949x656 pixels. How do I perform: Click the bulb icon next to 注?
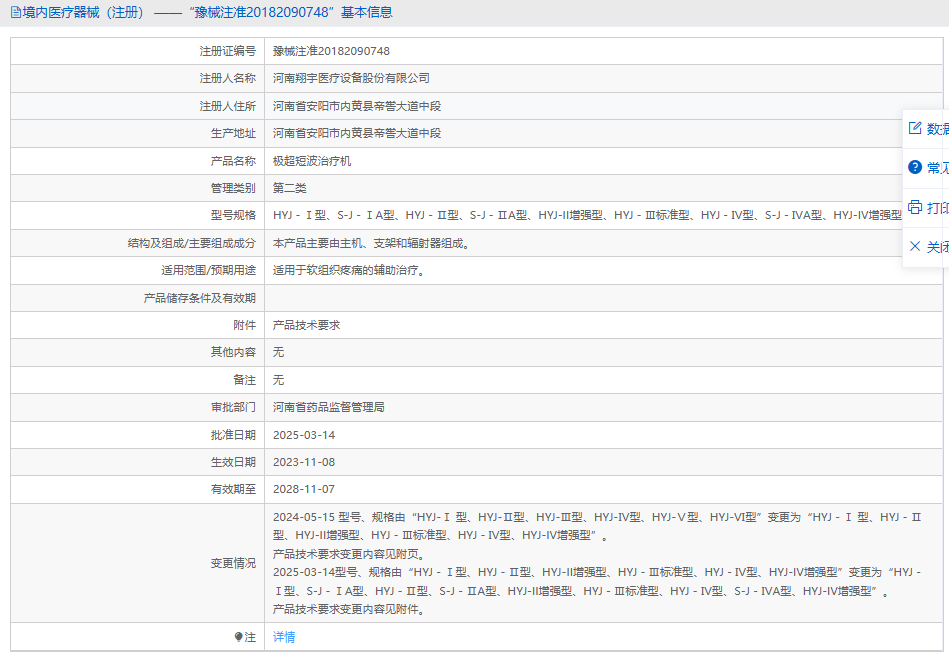[x=238, y=637]
